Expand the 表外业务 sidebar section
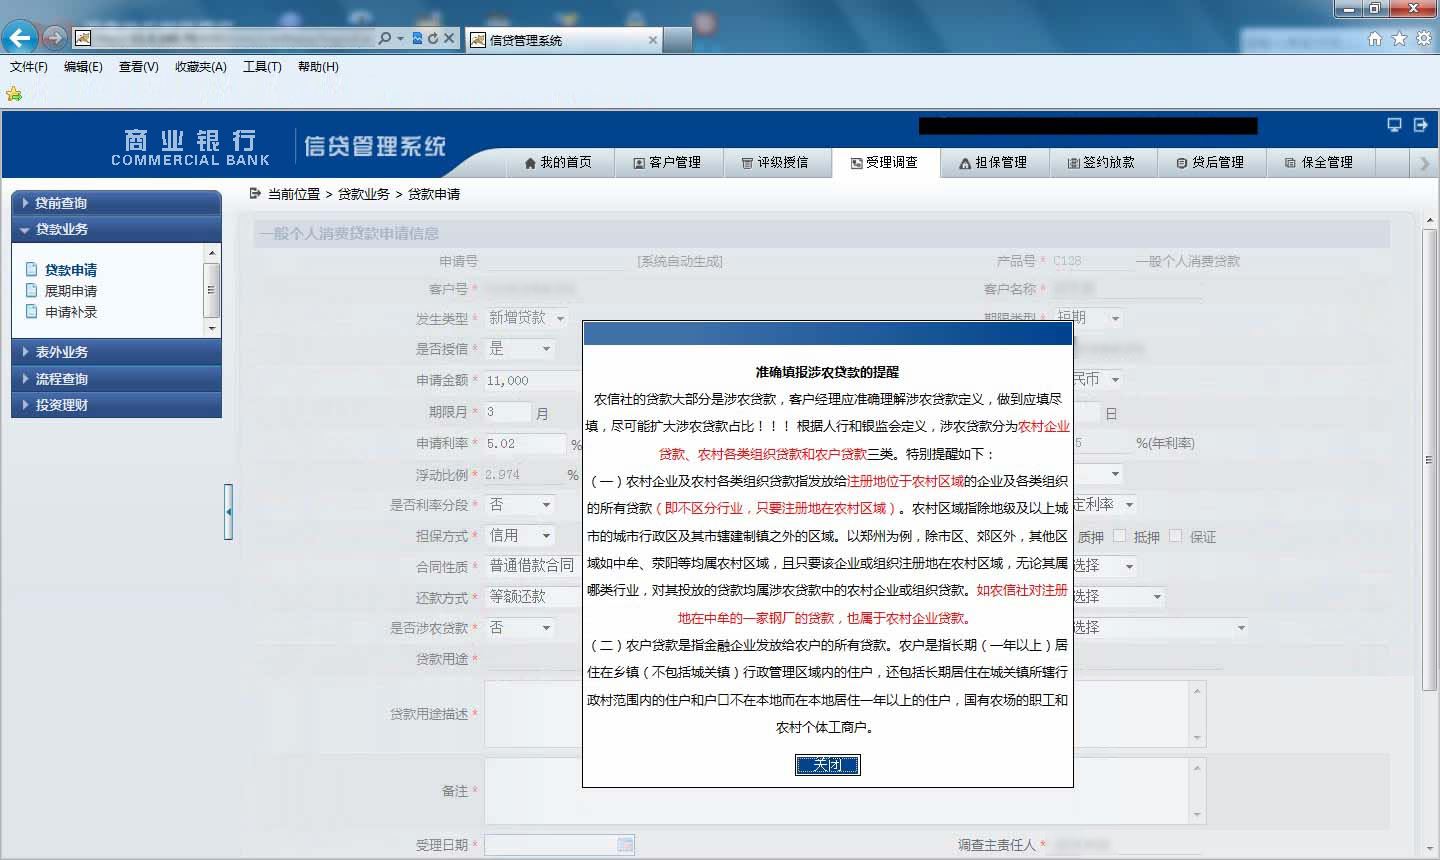The width and height of the screenshot is (1440, 860). tap(116, 352)
